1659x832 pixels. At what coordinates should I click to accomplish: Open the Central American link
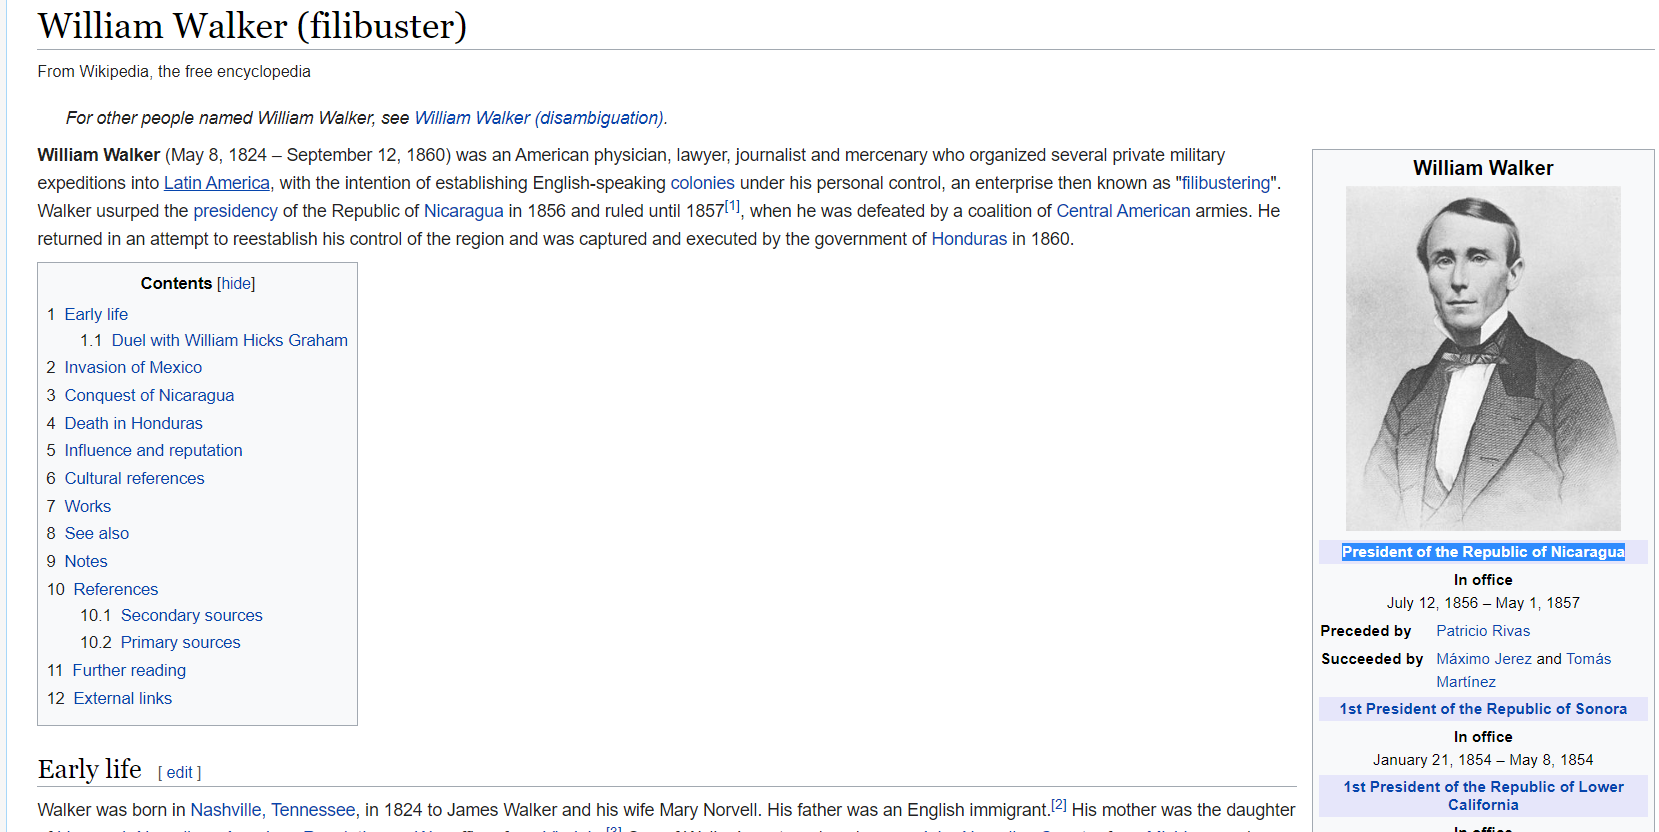(x=1123, y=211)
